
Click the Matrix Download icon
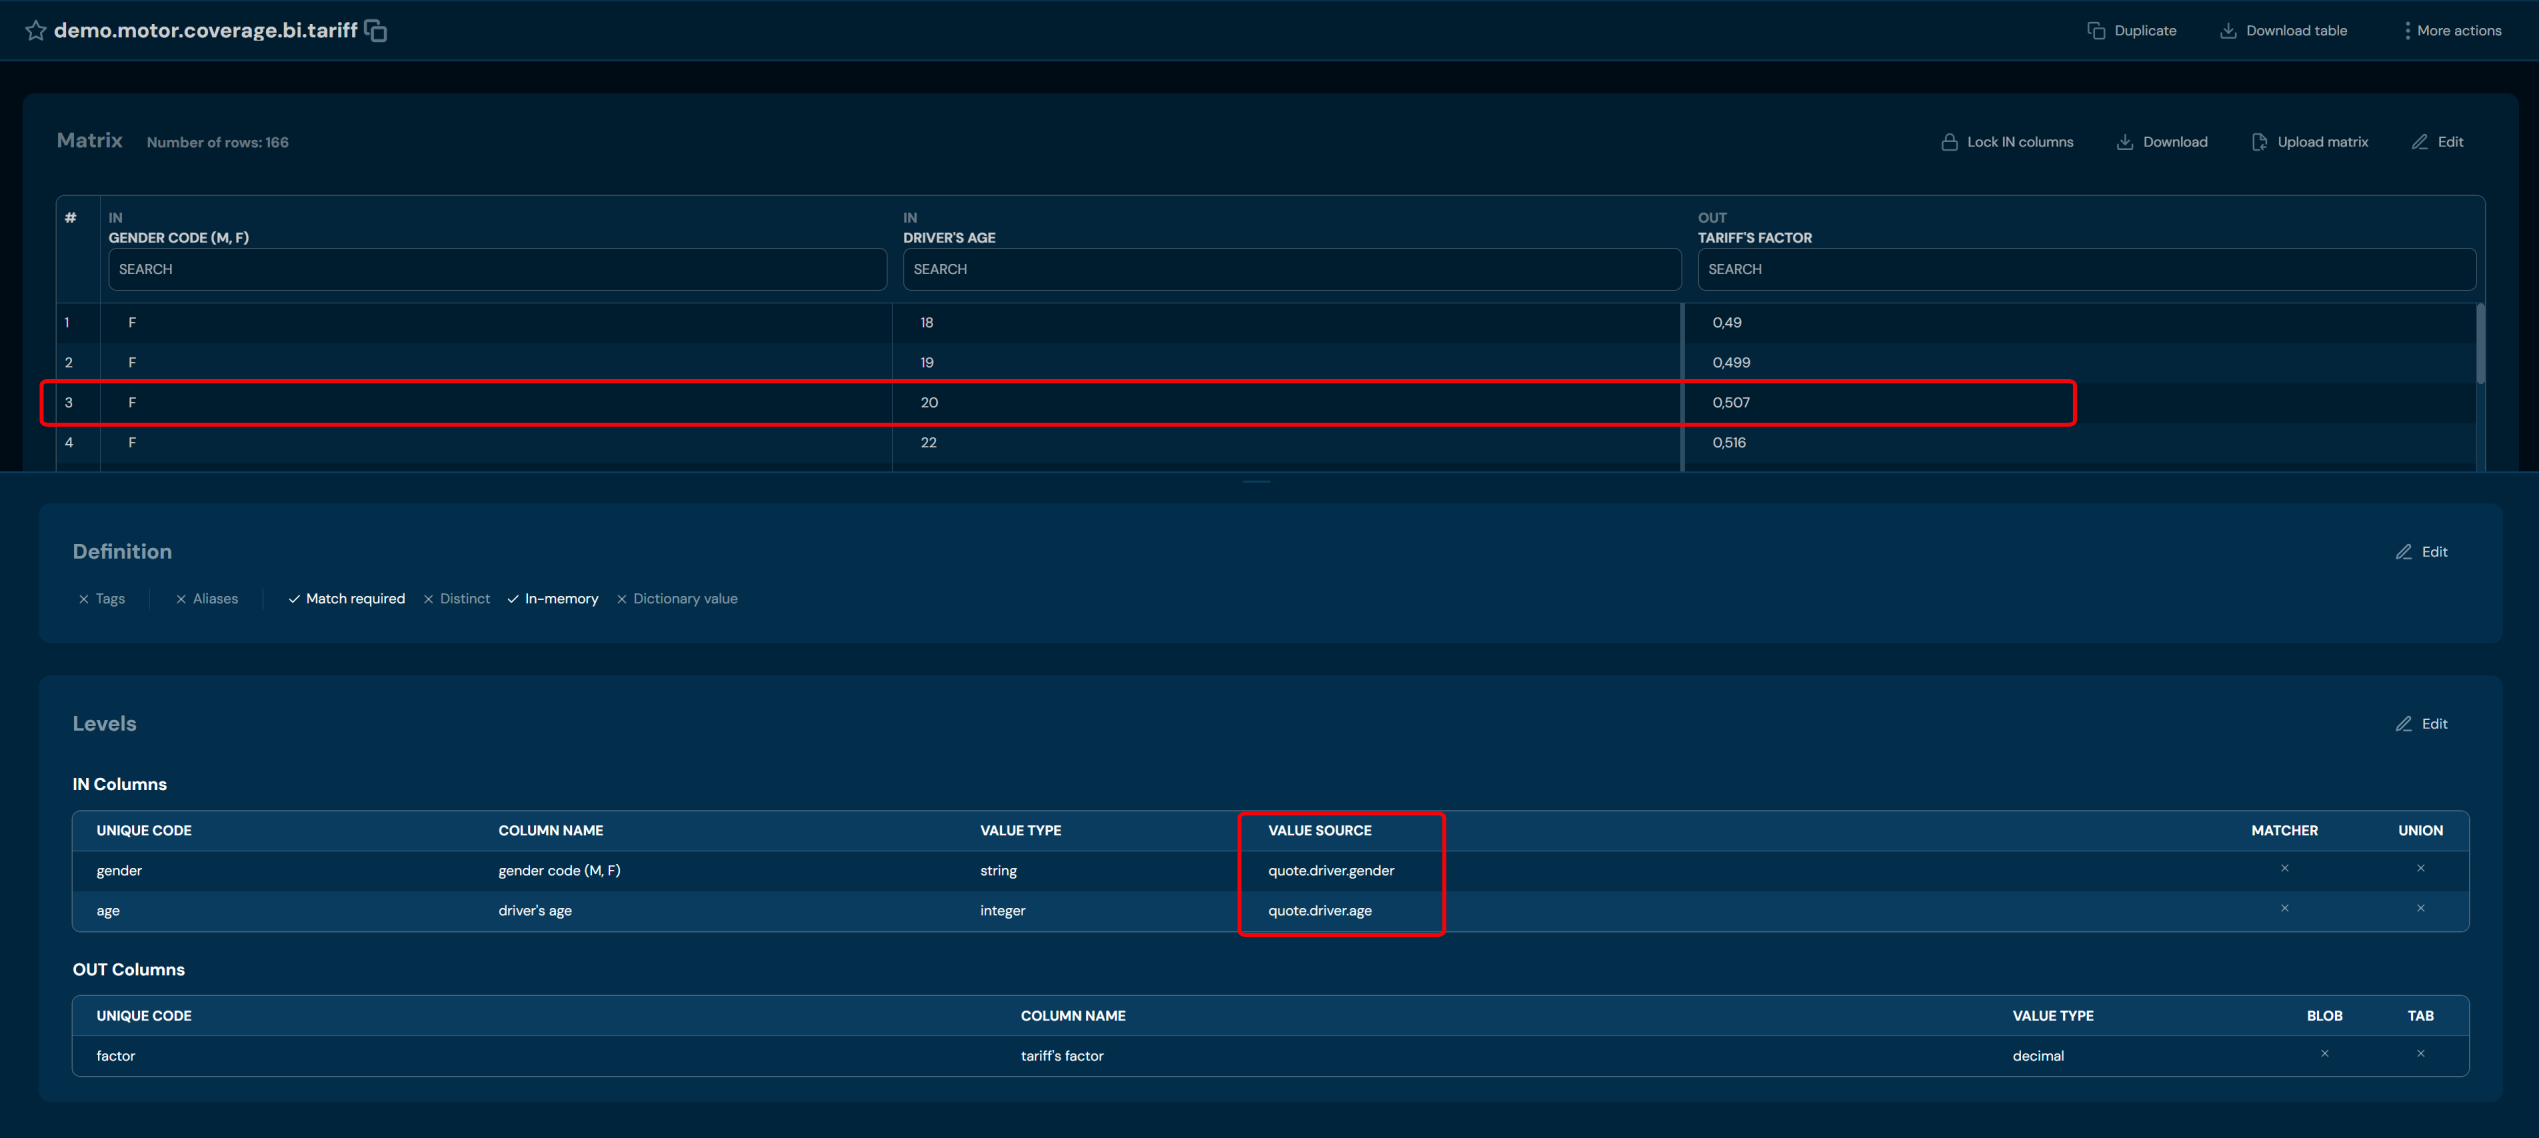point(2125,142)
